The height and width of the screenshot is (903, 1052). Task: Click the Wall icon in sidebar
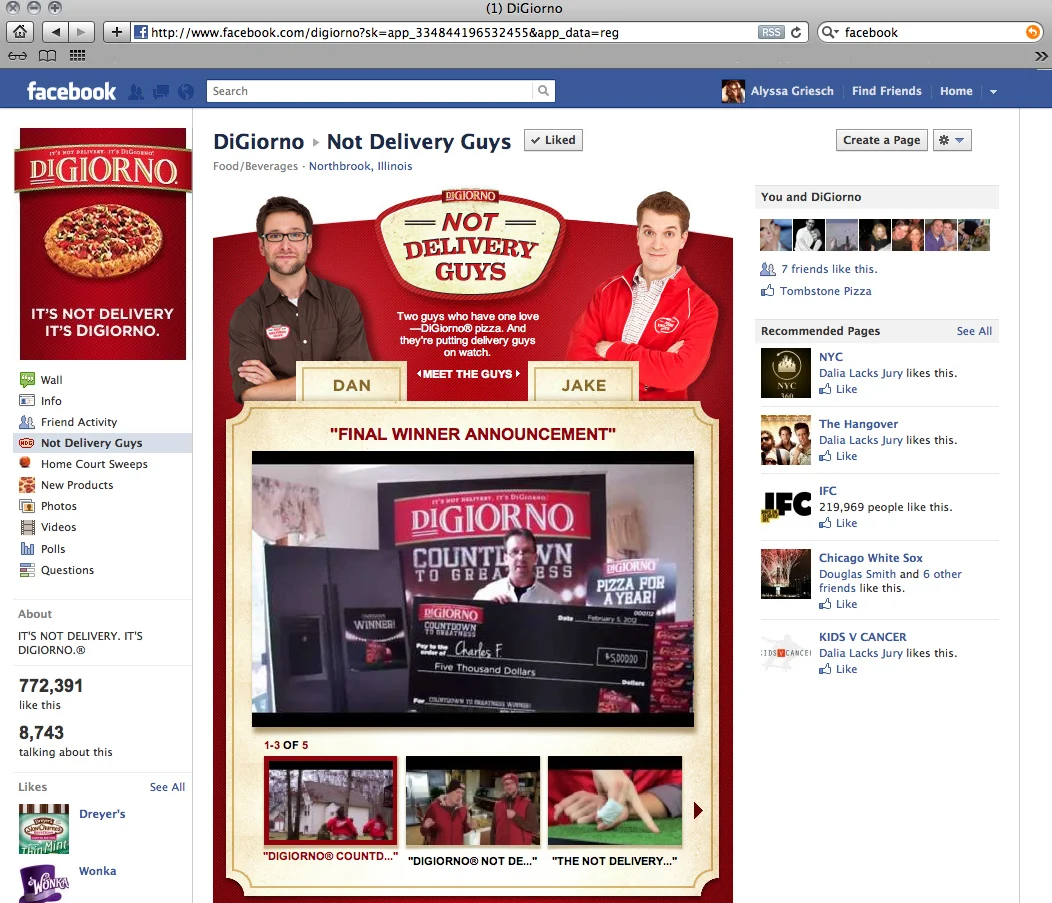point(27,380)
